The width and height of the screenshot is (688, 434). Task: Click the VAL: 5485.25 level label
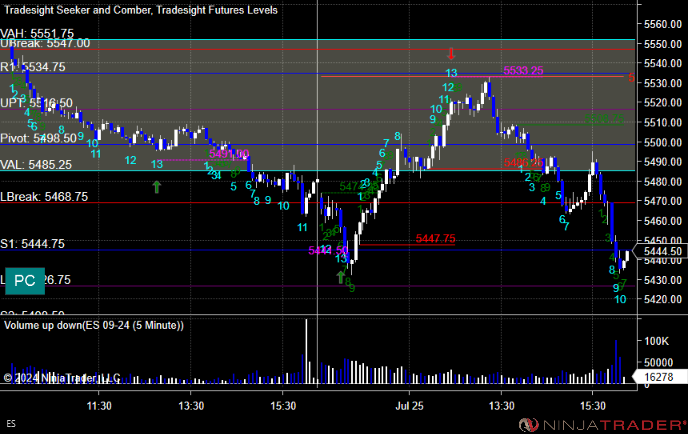(x=36, y=165)
